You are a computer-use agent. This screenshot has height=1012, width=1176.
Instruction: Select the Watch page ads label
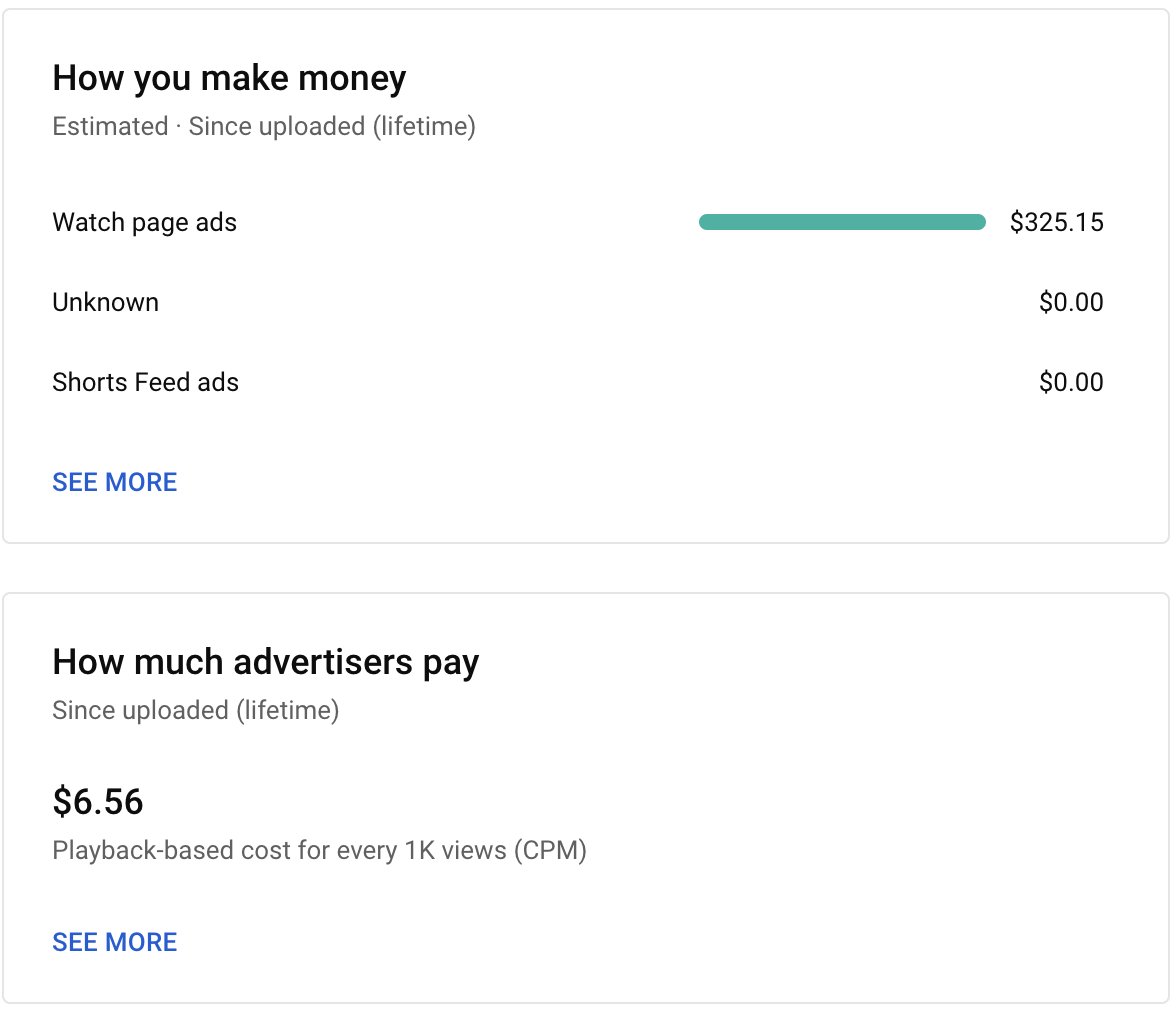(145, 223)
